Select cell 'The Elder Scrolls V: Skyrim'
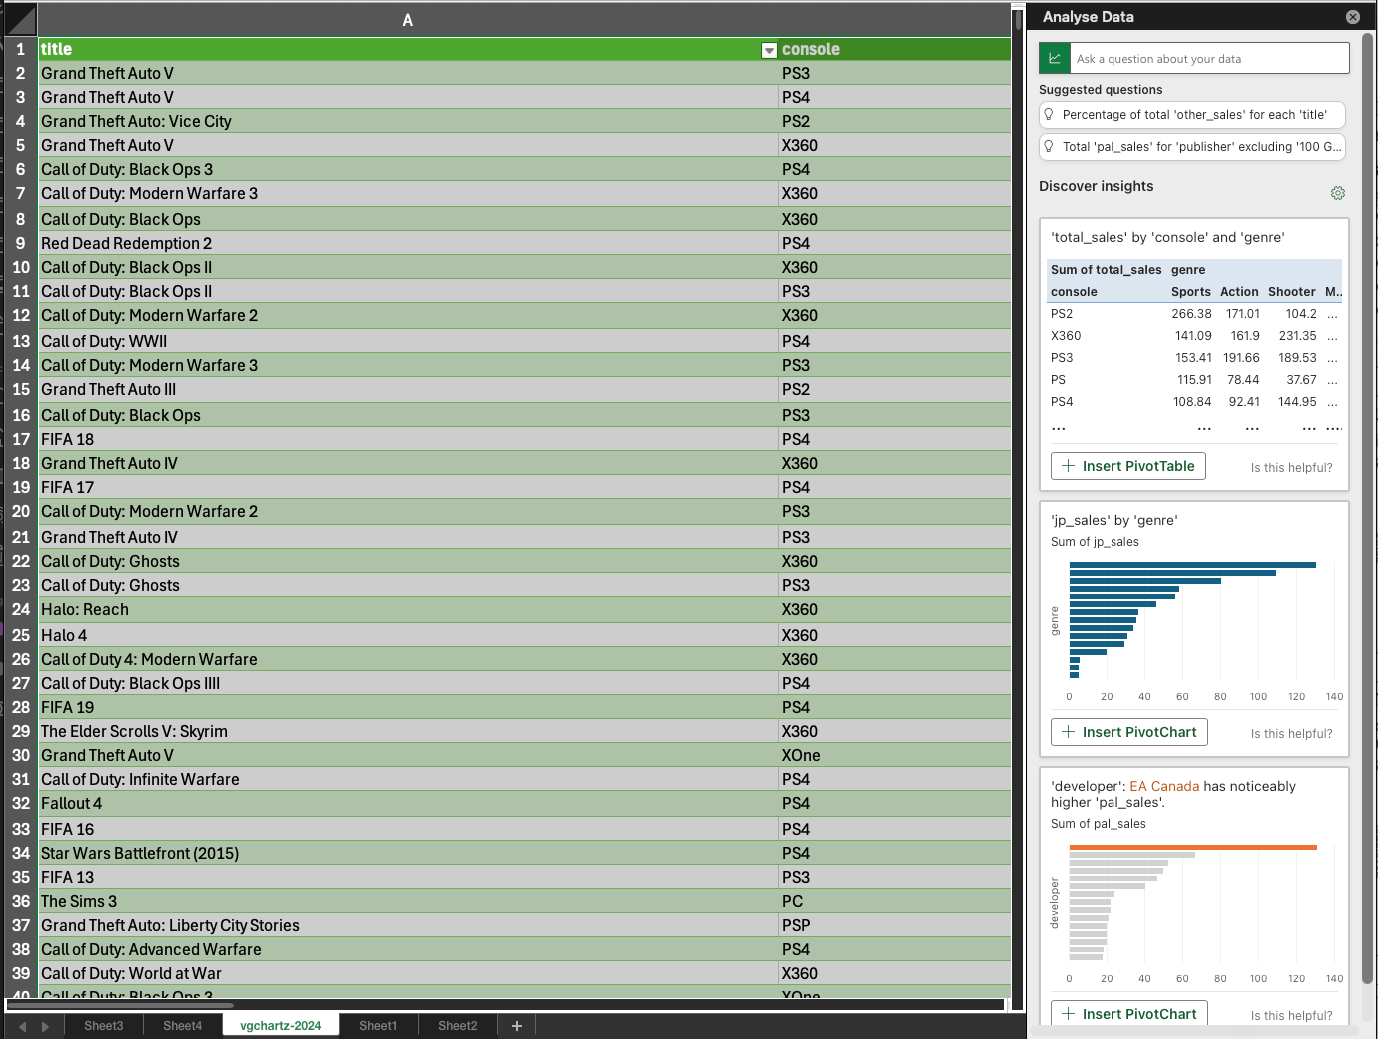Screen dimensions: 1378x1039 [409, 731]
